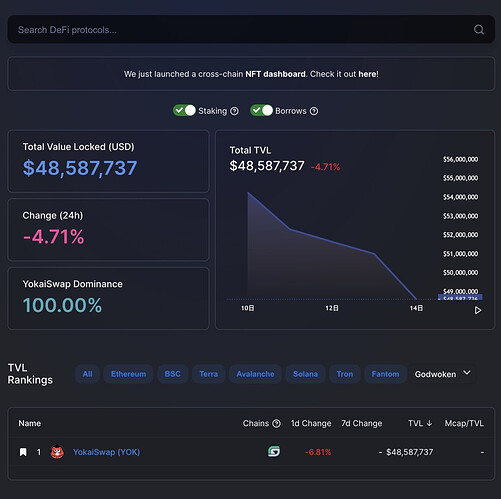The height and width of the screenshot is (499, 501).
Task: Sort by Mcap/TVL column
Action: click(464, 423)
